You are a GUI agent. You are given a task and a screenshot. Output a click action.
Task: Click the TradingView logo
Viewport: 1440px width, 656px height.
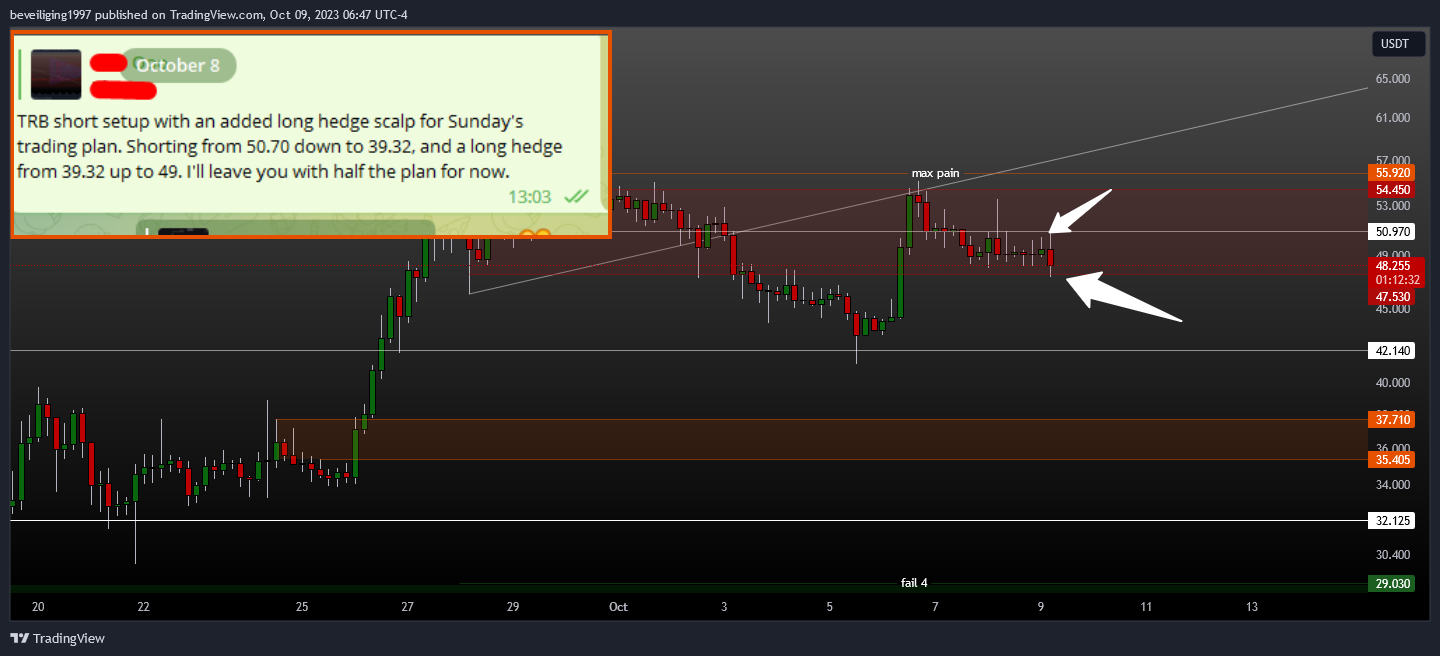point(58,638)
